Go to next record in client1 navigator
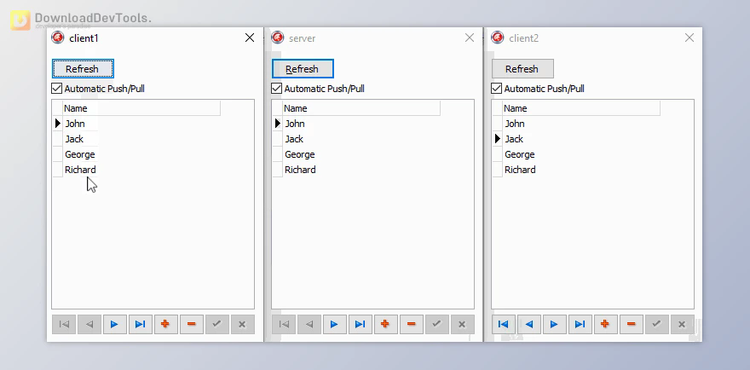The image size is (750, 370). pos(114,324)
